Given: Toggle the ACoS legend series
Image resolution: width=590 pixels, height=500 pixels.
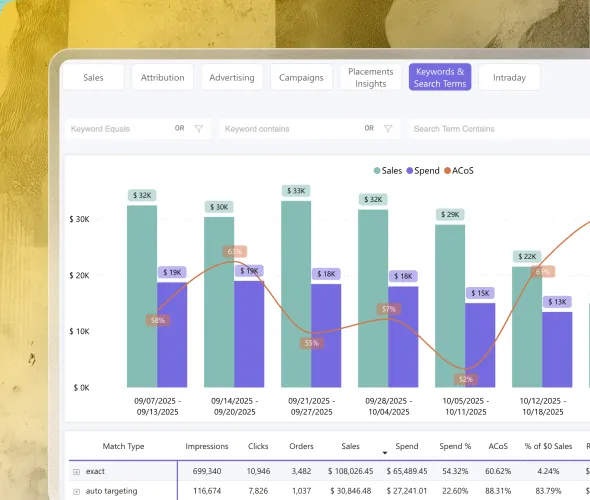Looking at the screenshot, I should tap(459, 171).
